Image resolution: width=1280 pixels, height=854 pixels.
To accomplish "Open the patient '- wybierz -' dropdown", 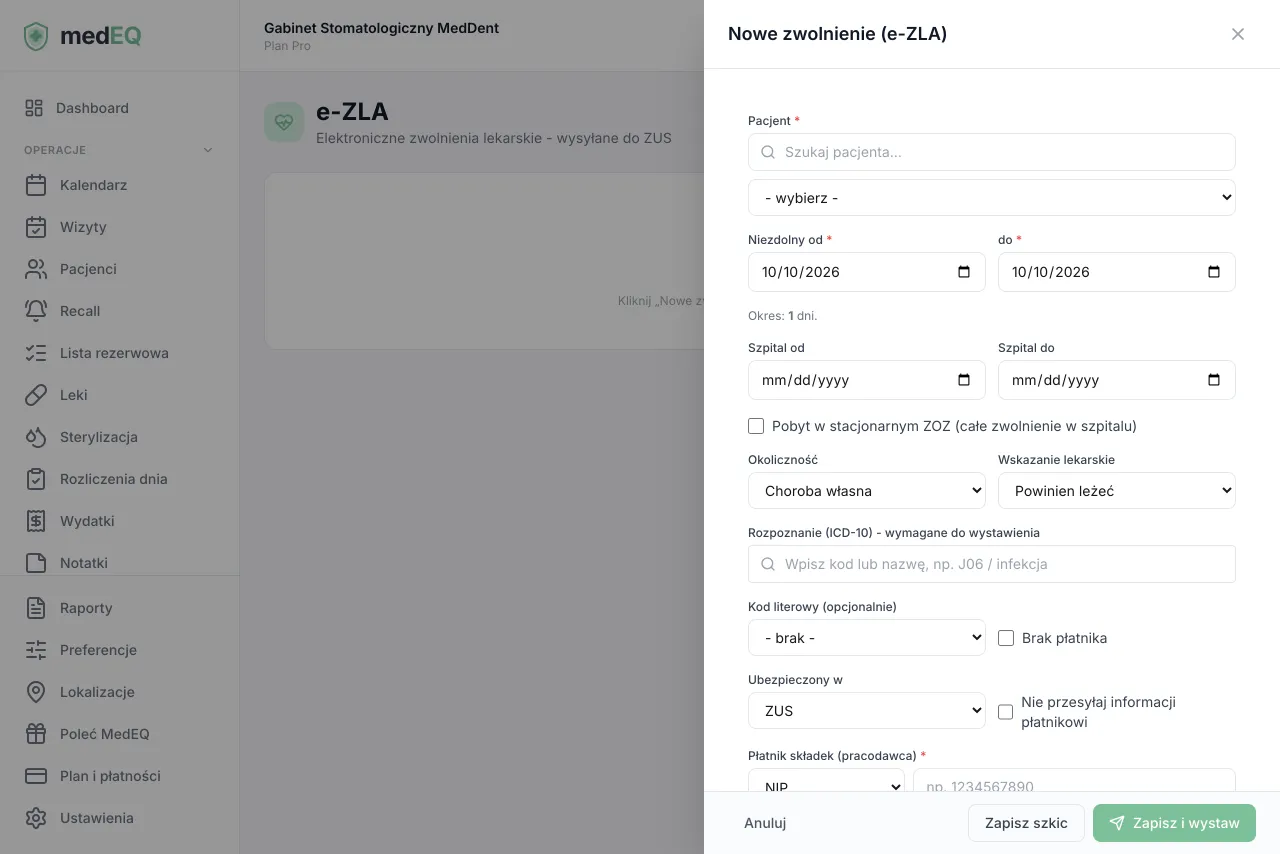I will point(992,198).
